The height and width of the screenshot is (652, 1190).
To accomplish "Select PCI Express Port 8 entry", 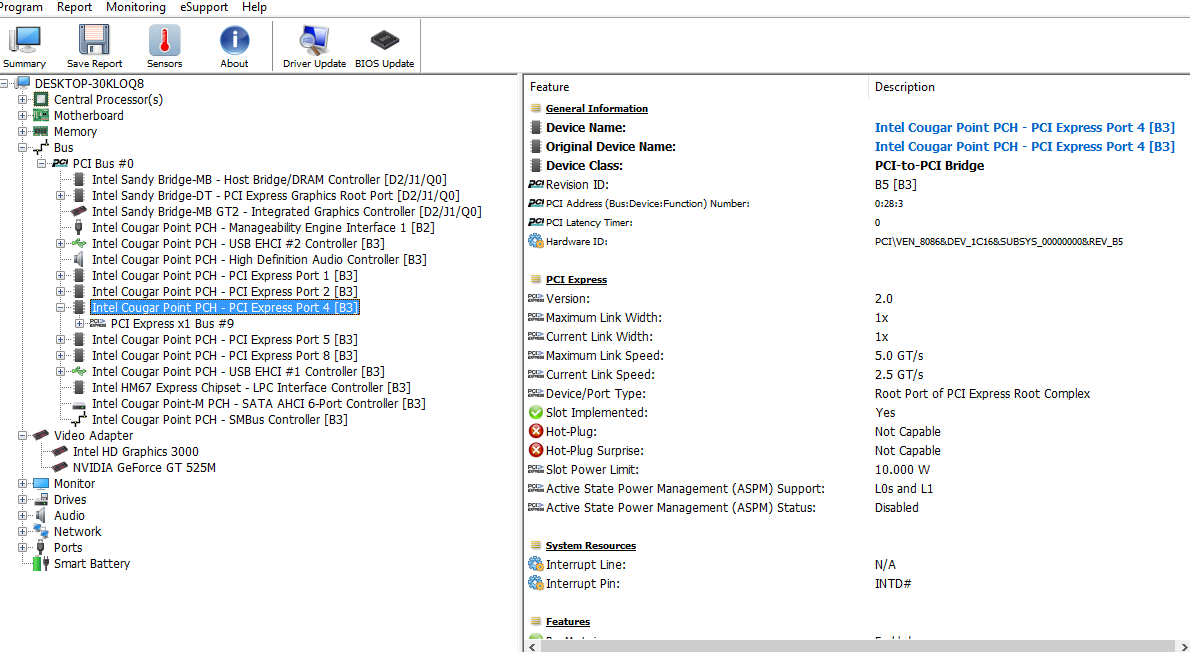I will pyautogui.click(x=225, y=355).
